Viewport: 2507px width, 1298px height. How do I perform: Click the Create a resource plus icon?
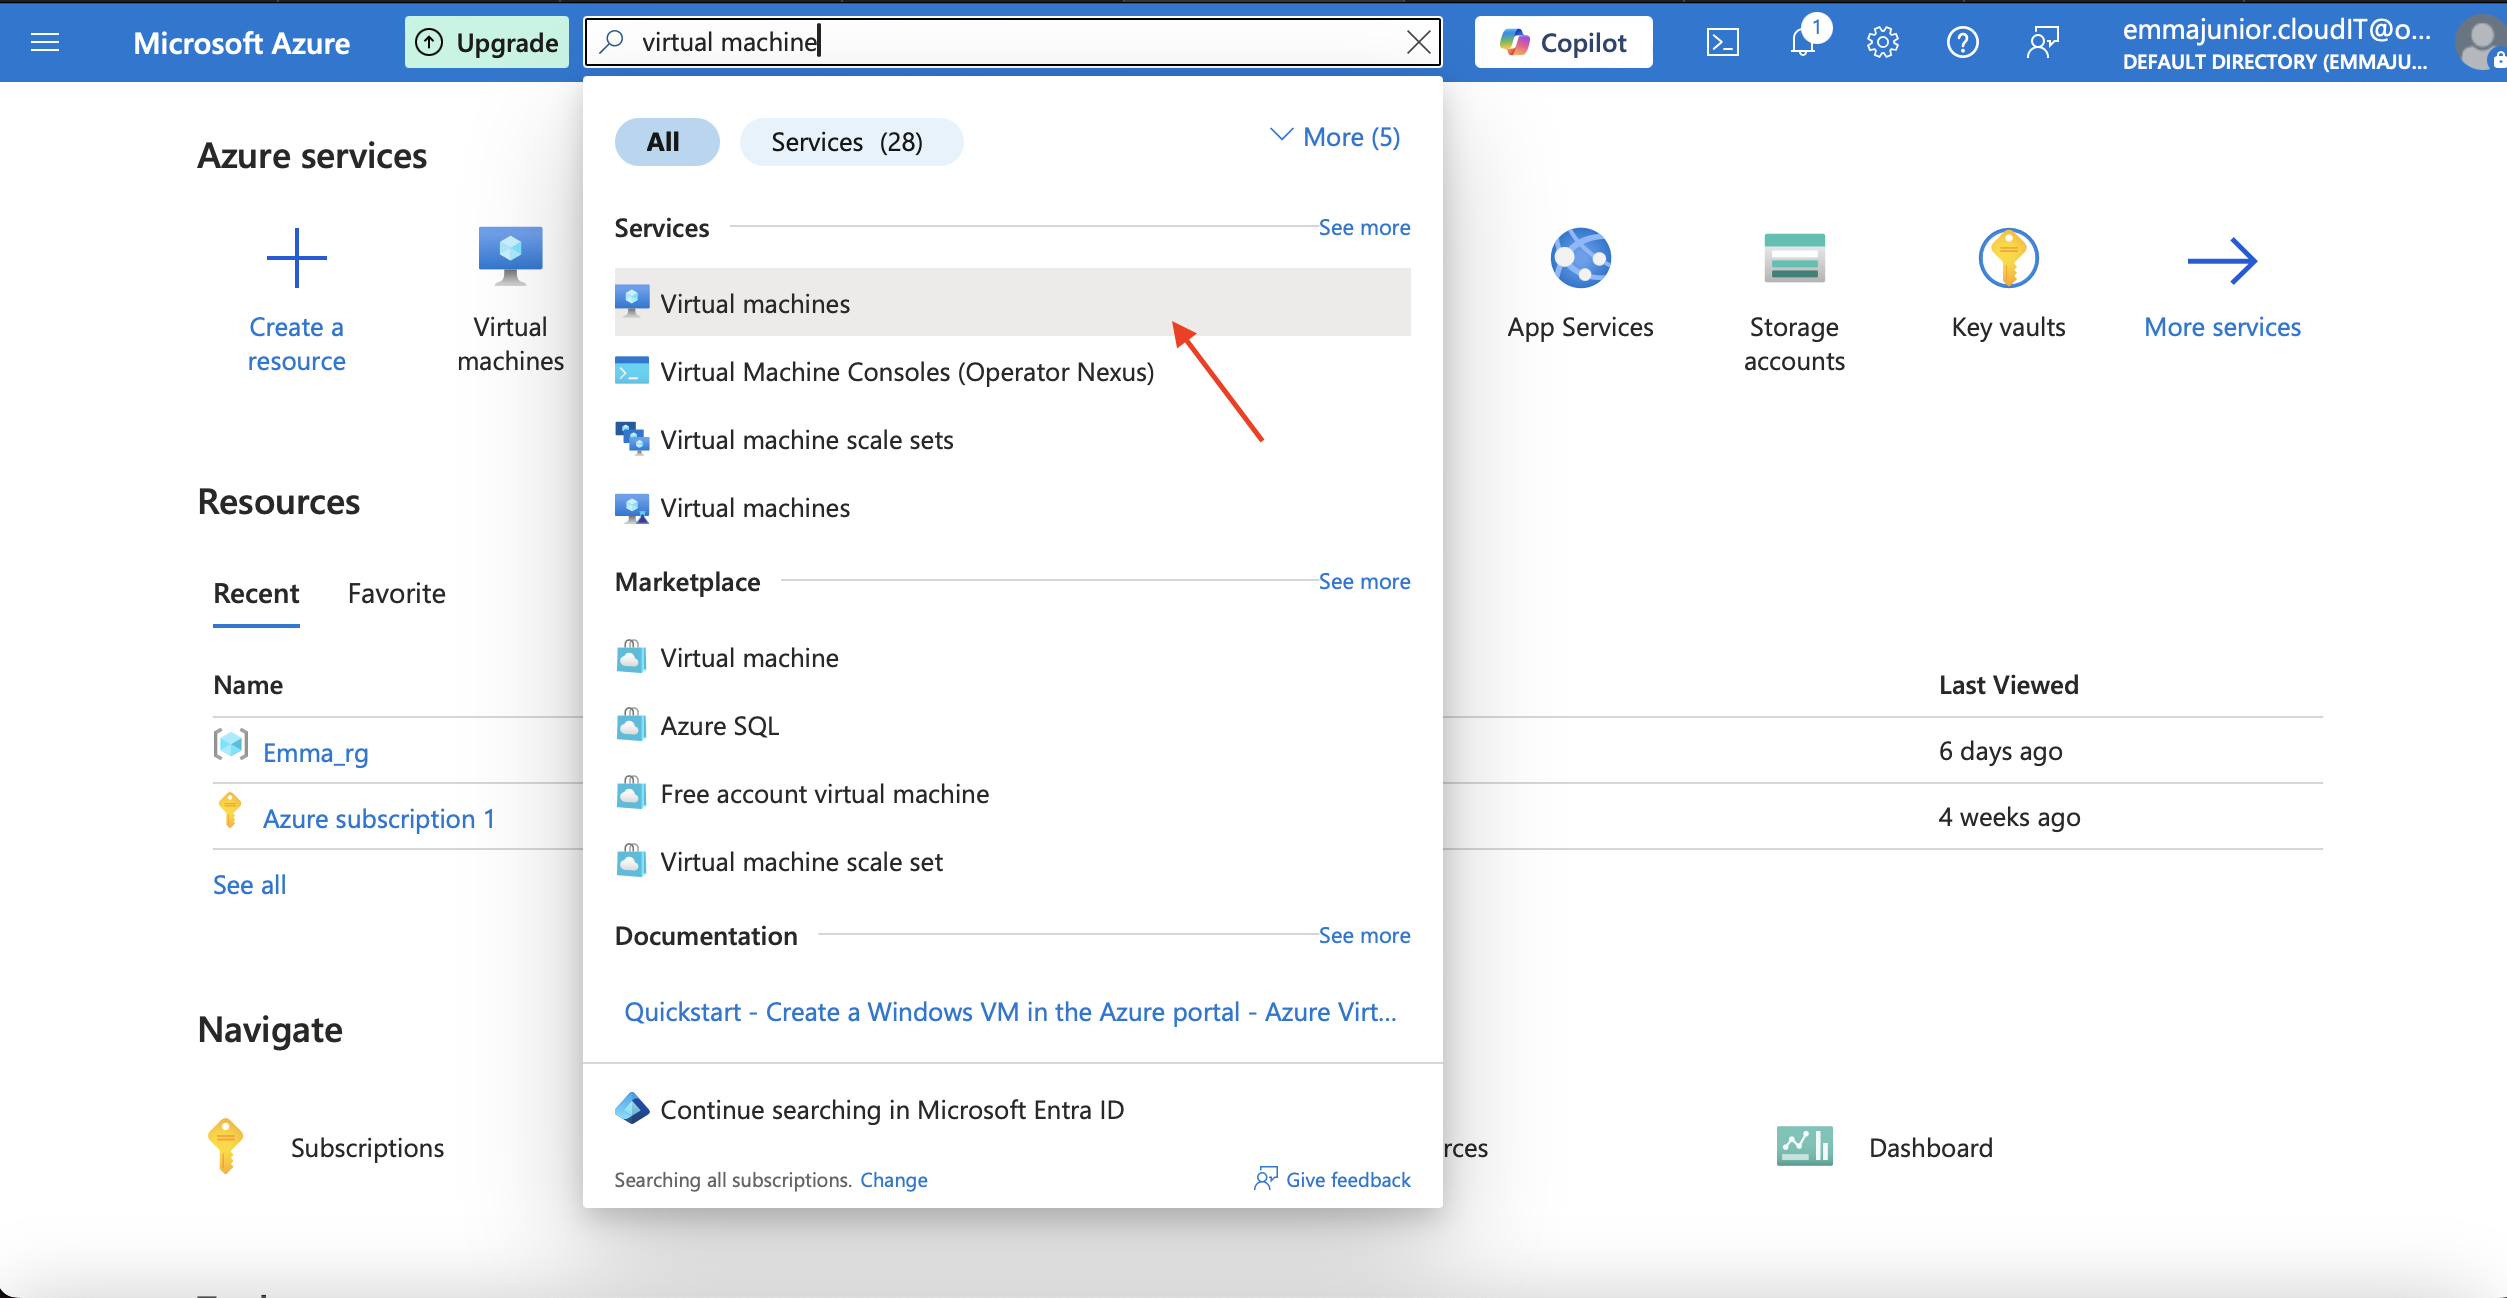click(296, 258)
